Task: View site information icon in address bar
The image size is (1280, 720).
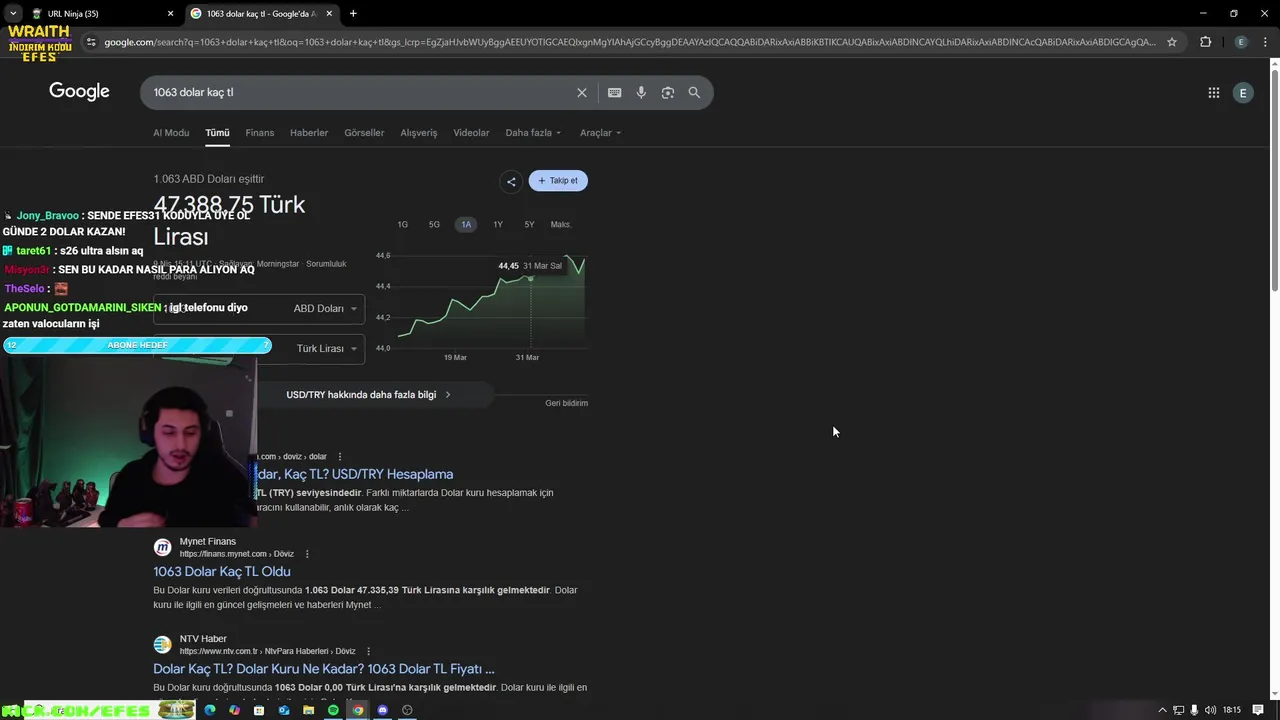Action: (x=91, y=42)
